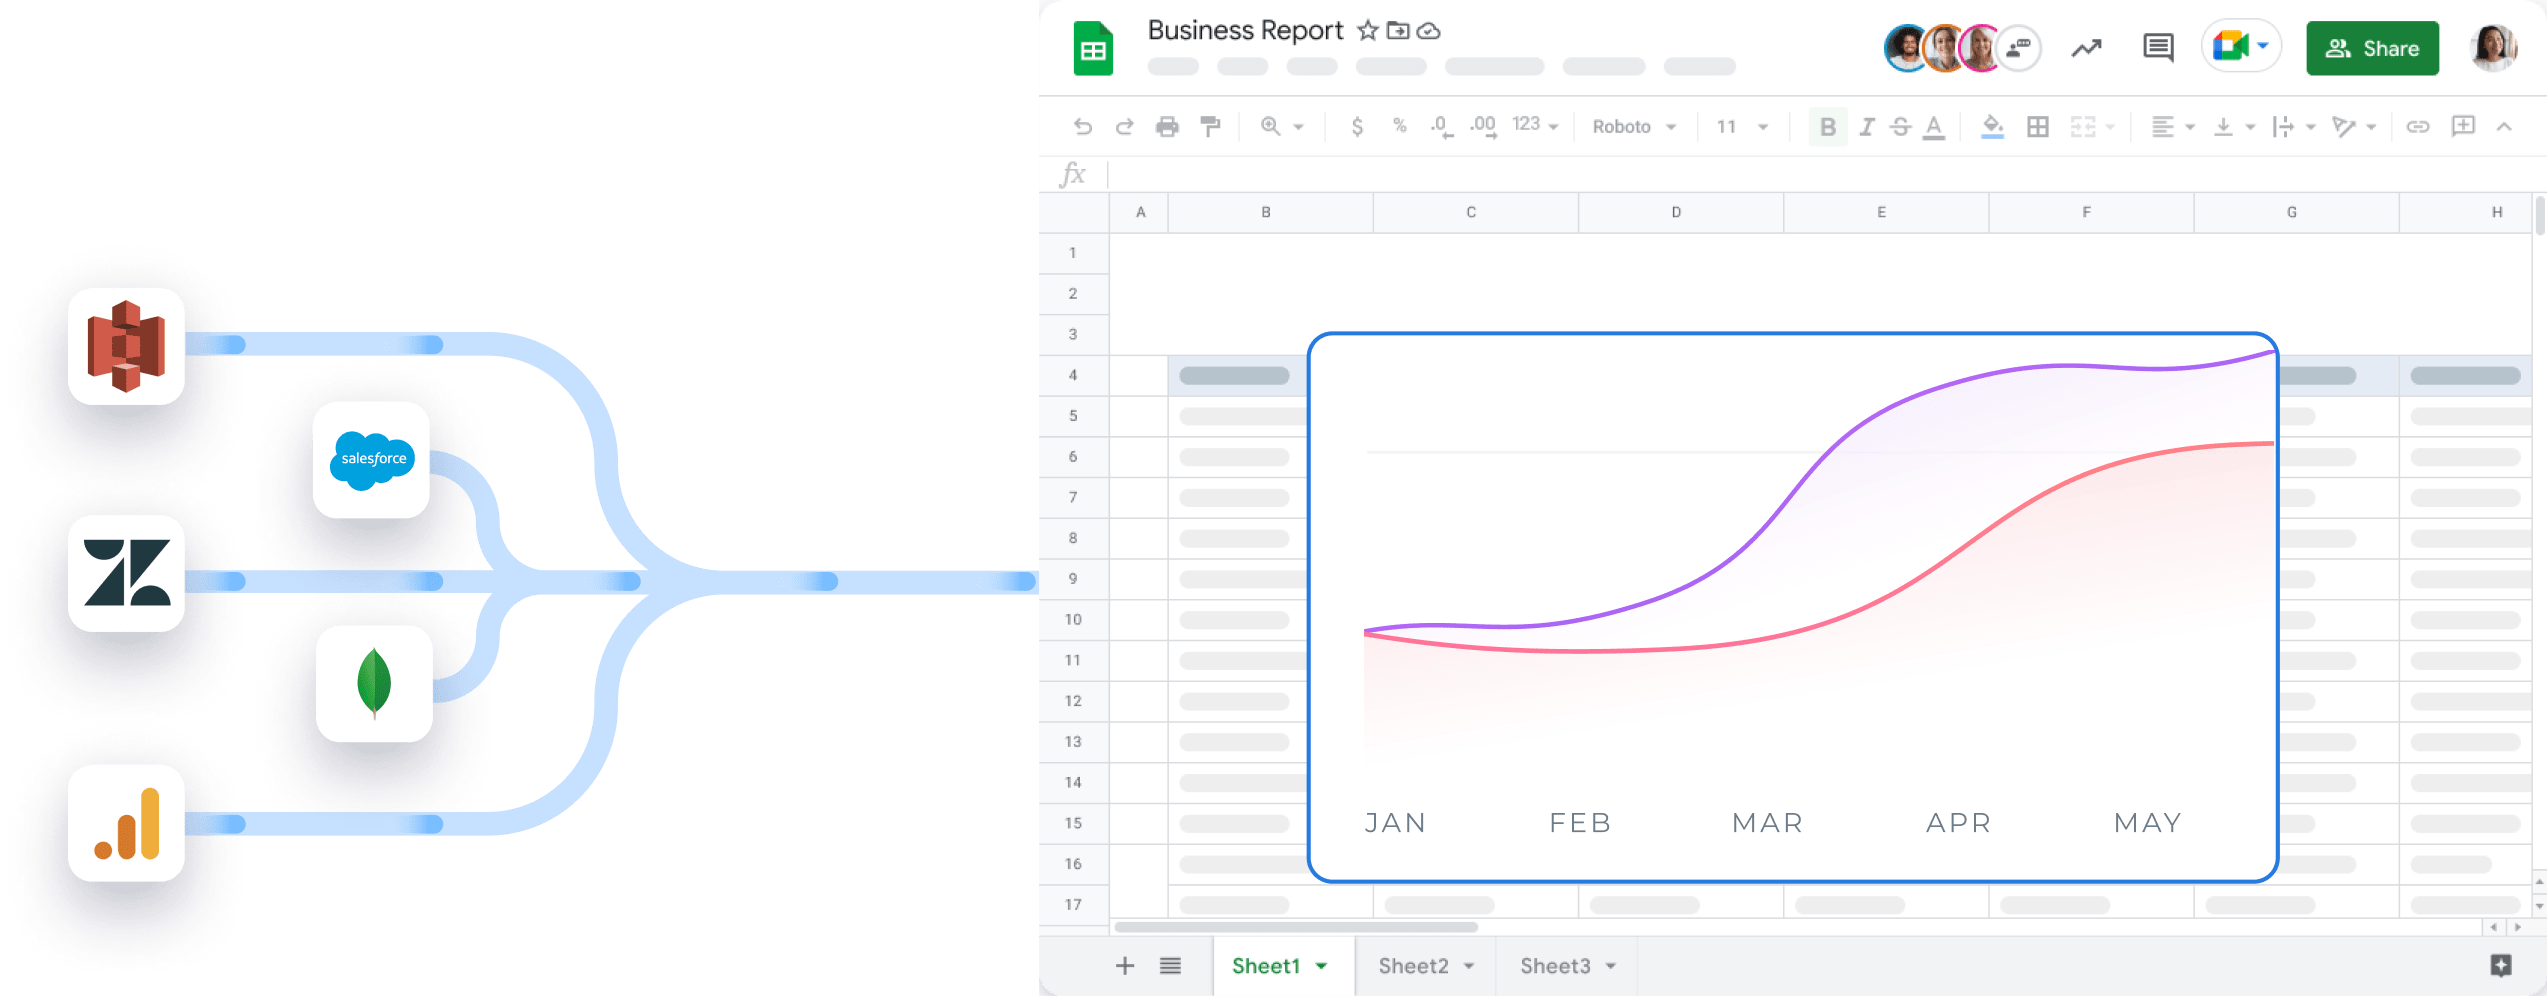This screenshot has width=2547, height=996.
Task: Toggle Strikethrough formatting
Action: pos(1901,127)
